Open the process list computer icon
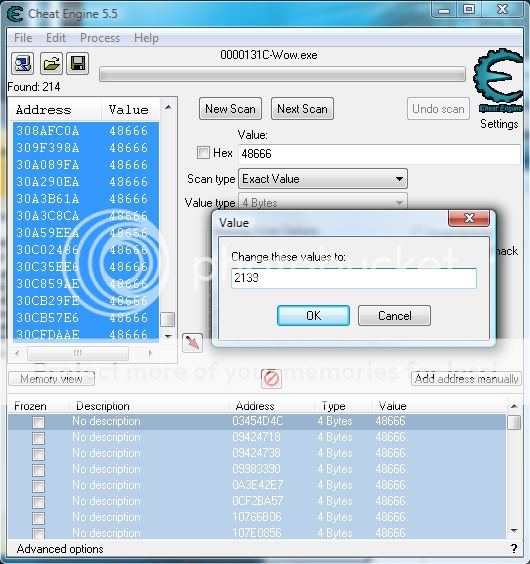Viewport: 530px width, 564px height. point(22,64)
